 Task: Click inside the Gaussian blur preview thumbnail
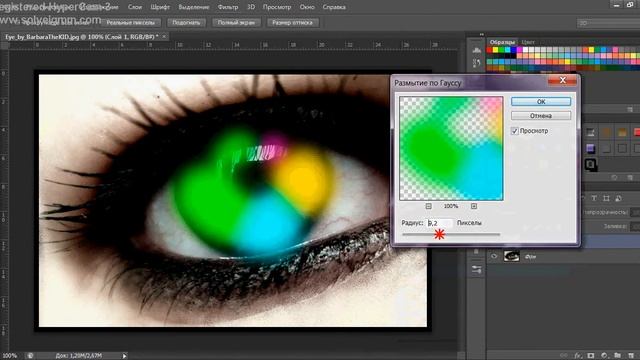click(451, 149)
